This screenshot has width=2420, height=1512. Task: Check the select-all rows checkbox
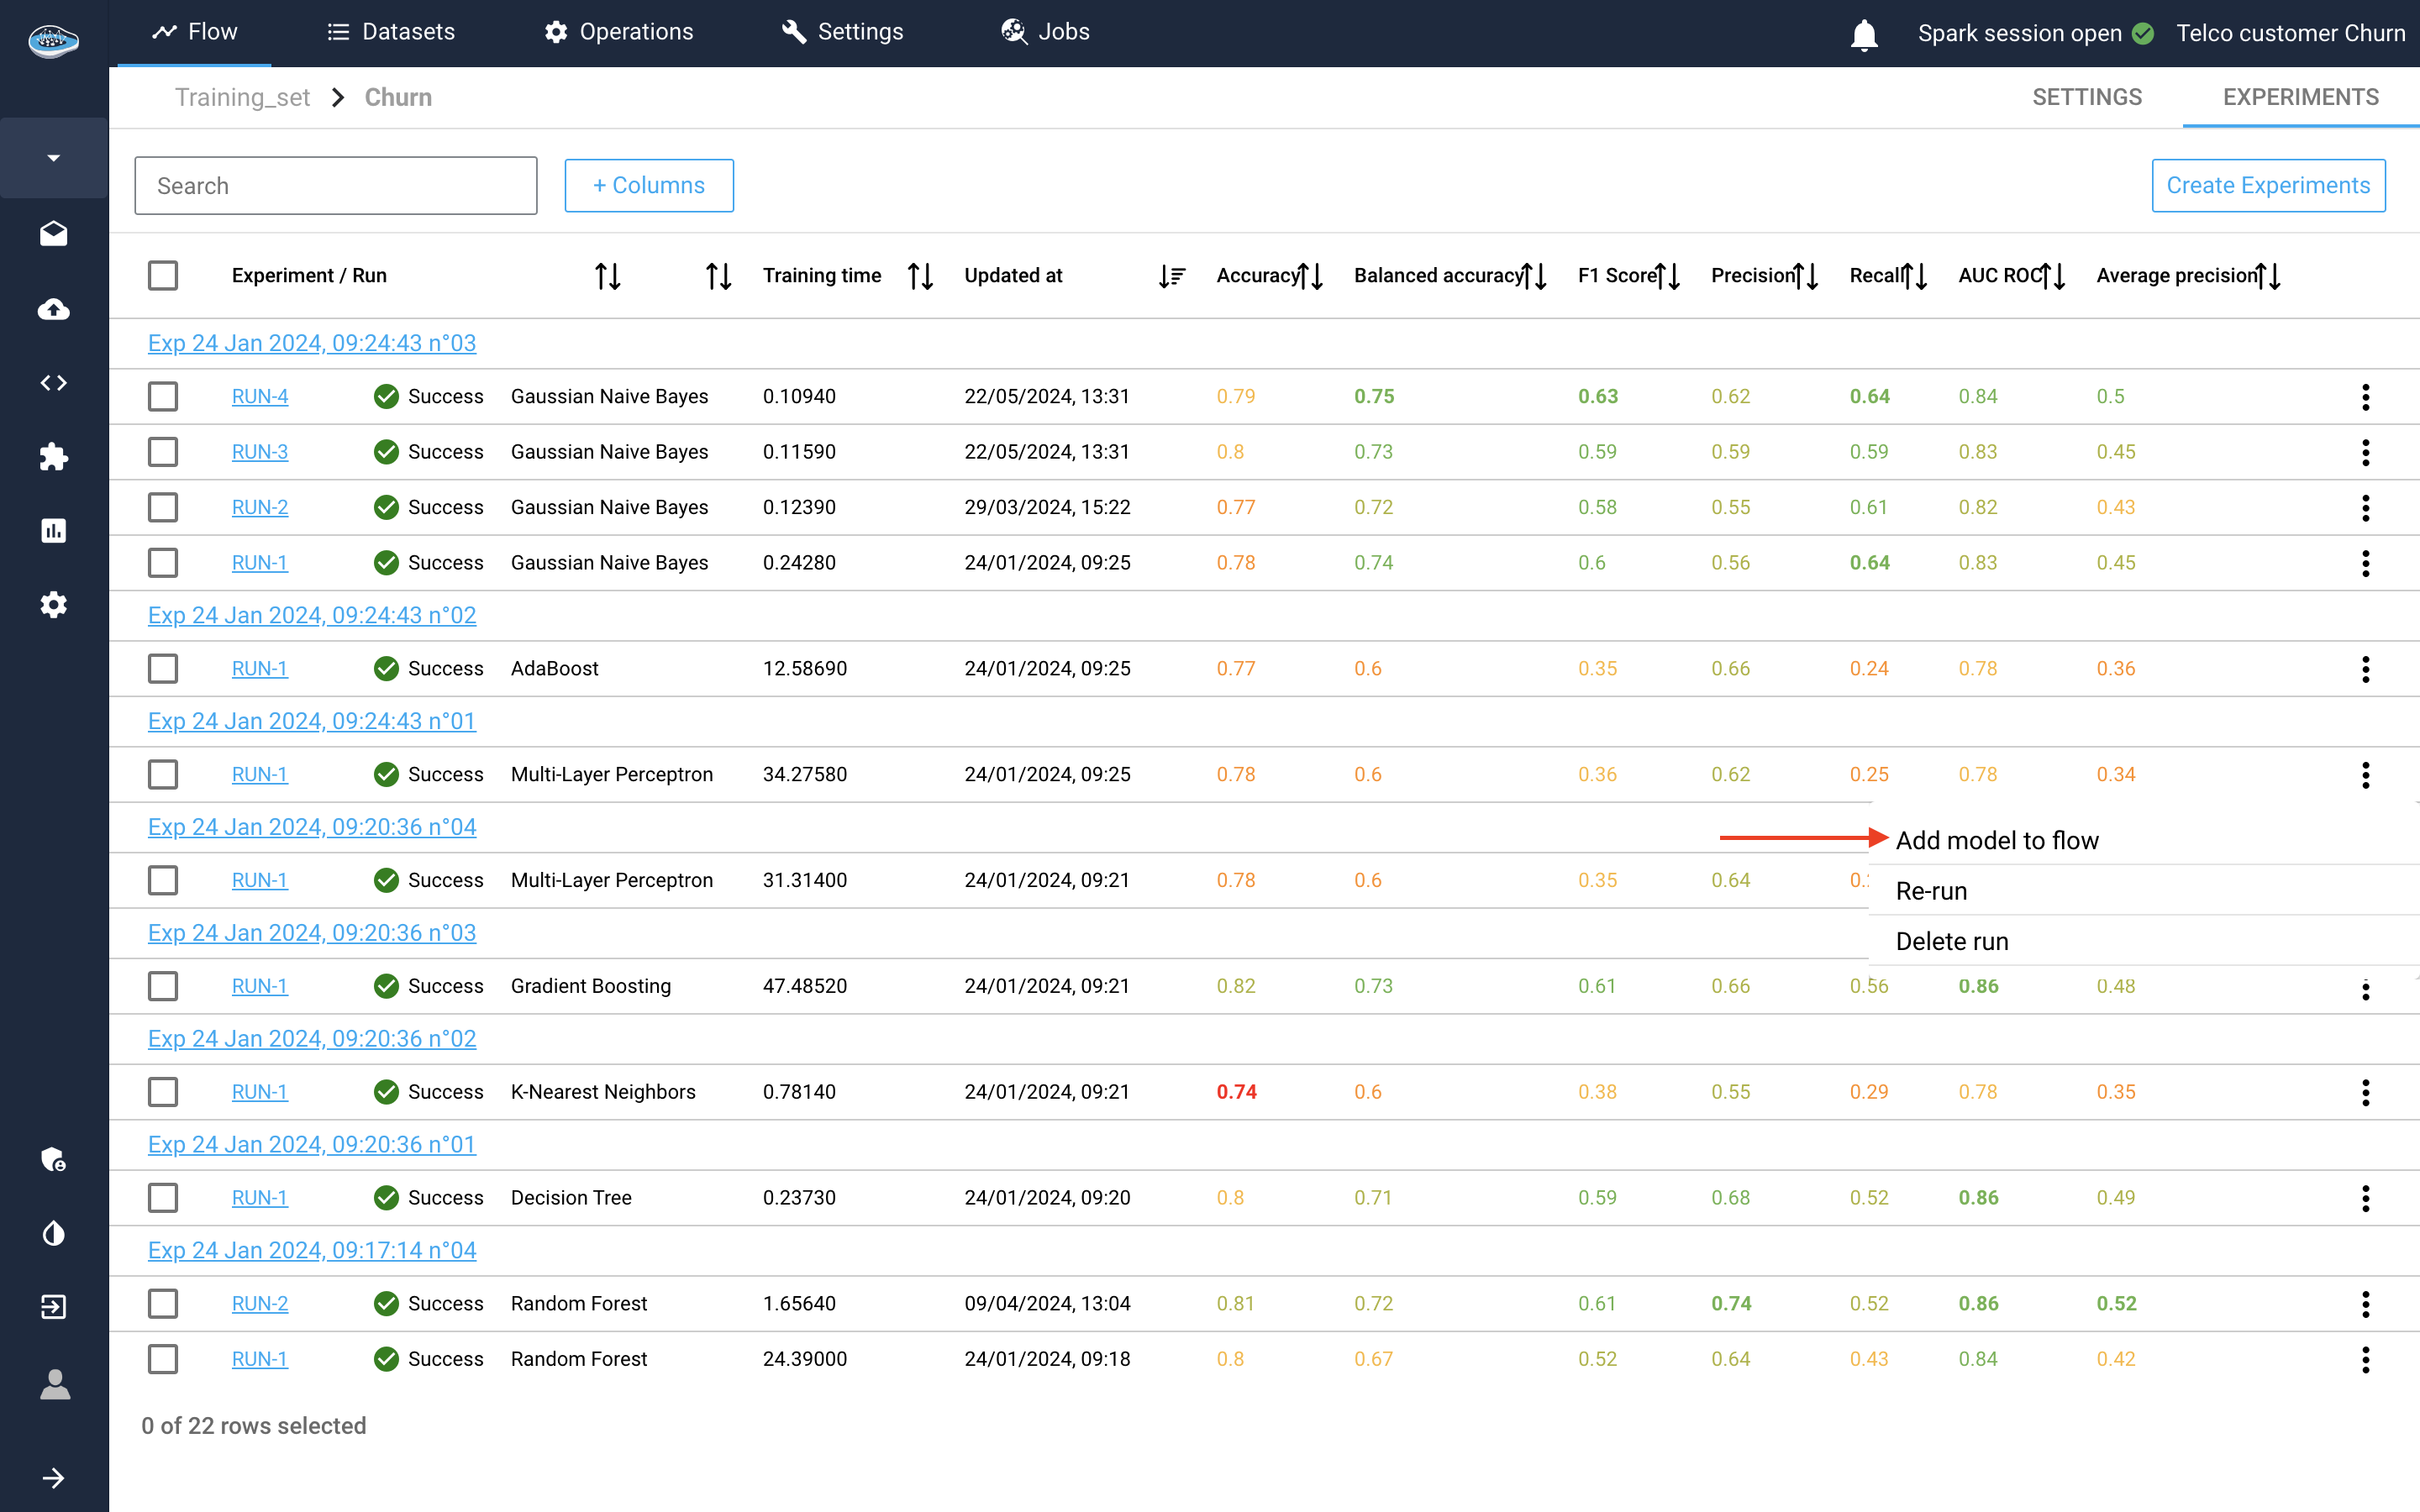click(x=163, y=276)
